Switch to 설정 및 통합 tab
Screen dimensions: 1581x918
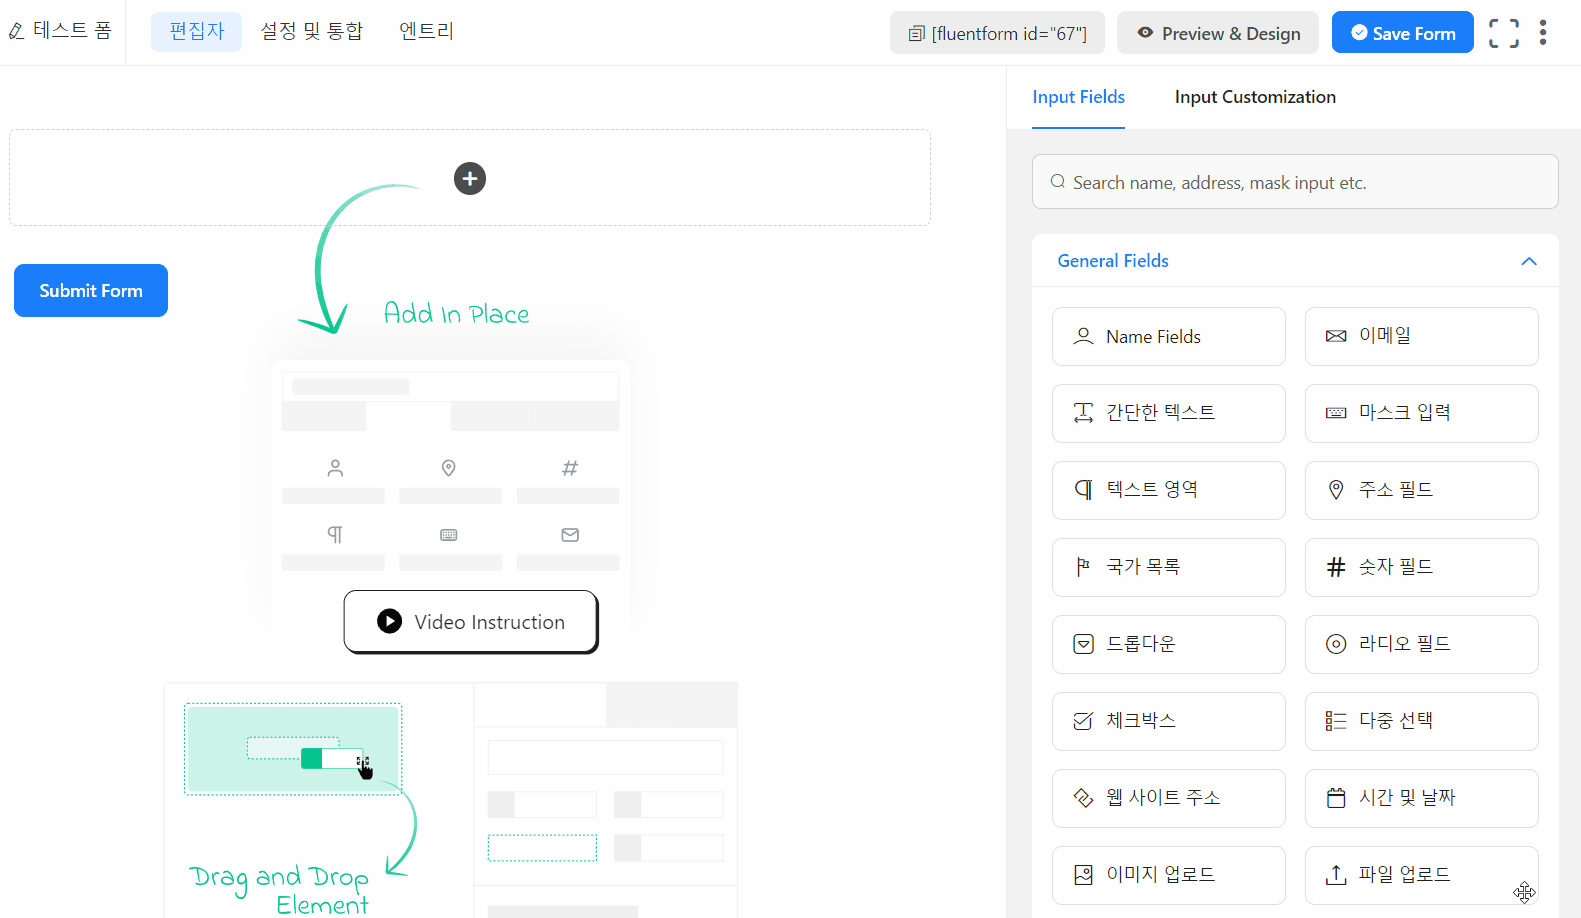[x=311, y=32]
